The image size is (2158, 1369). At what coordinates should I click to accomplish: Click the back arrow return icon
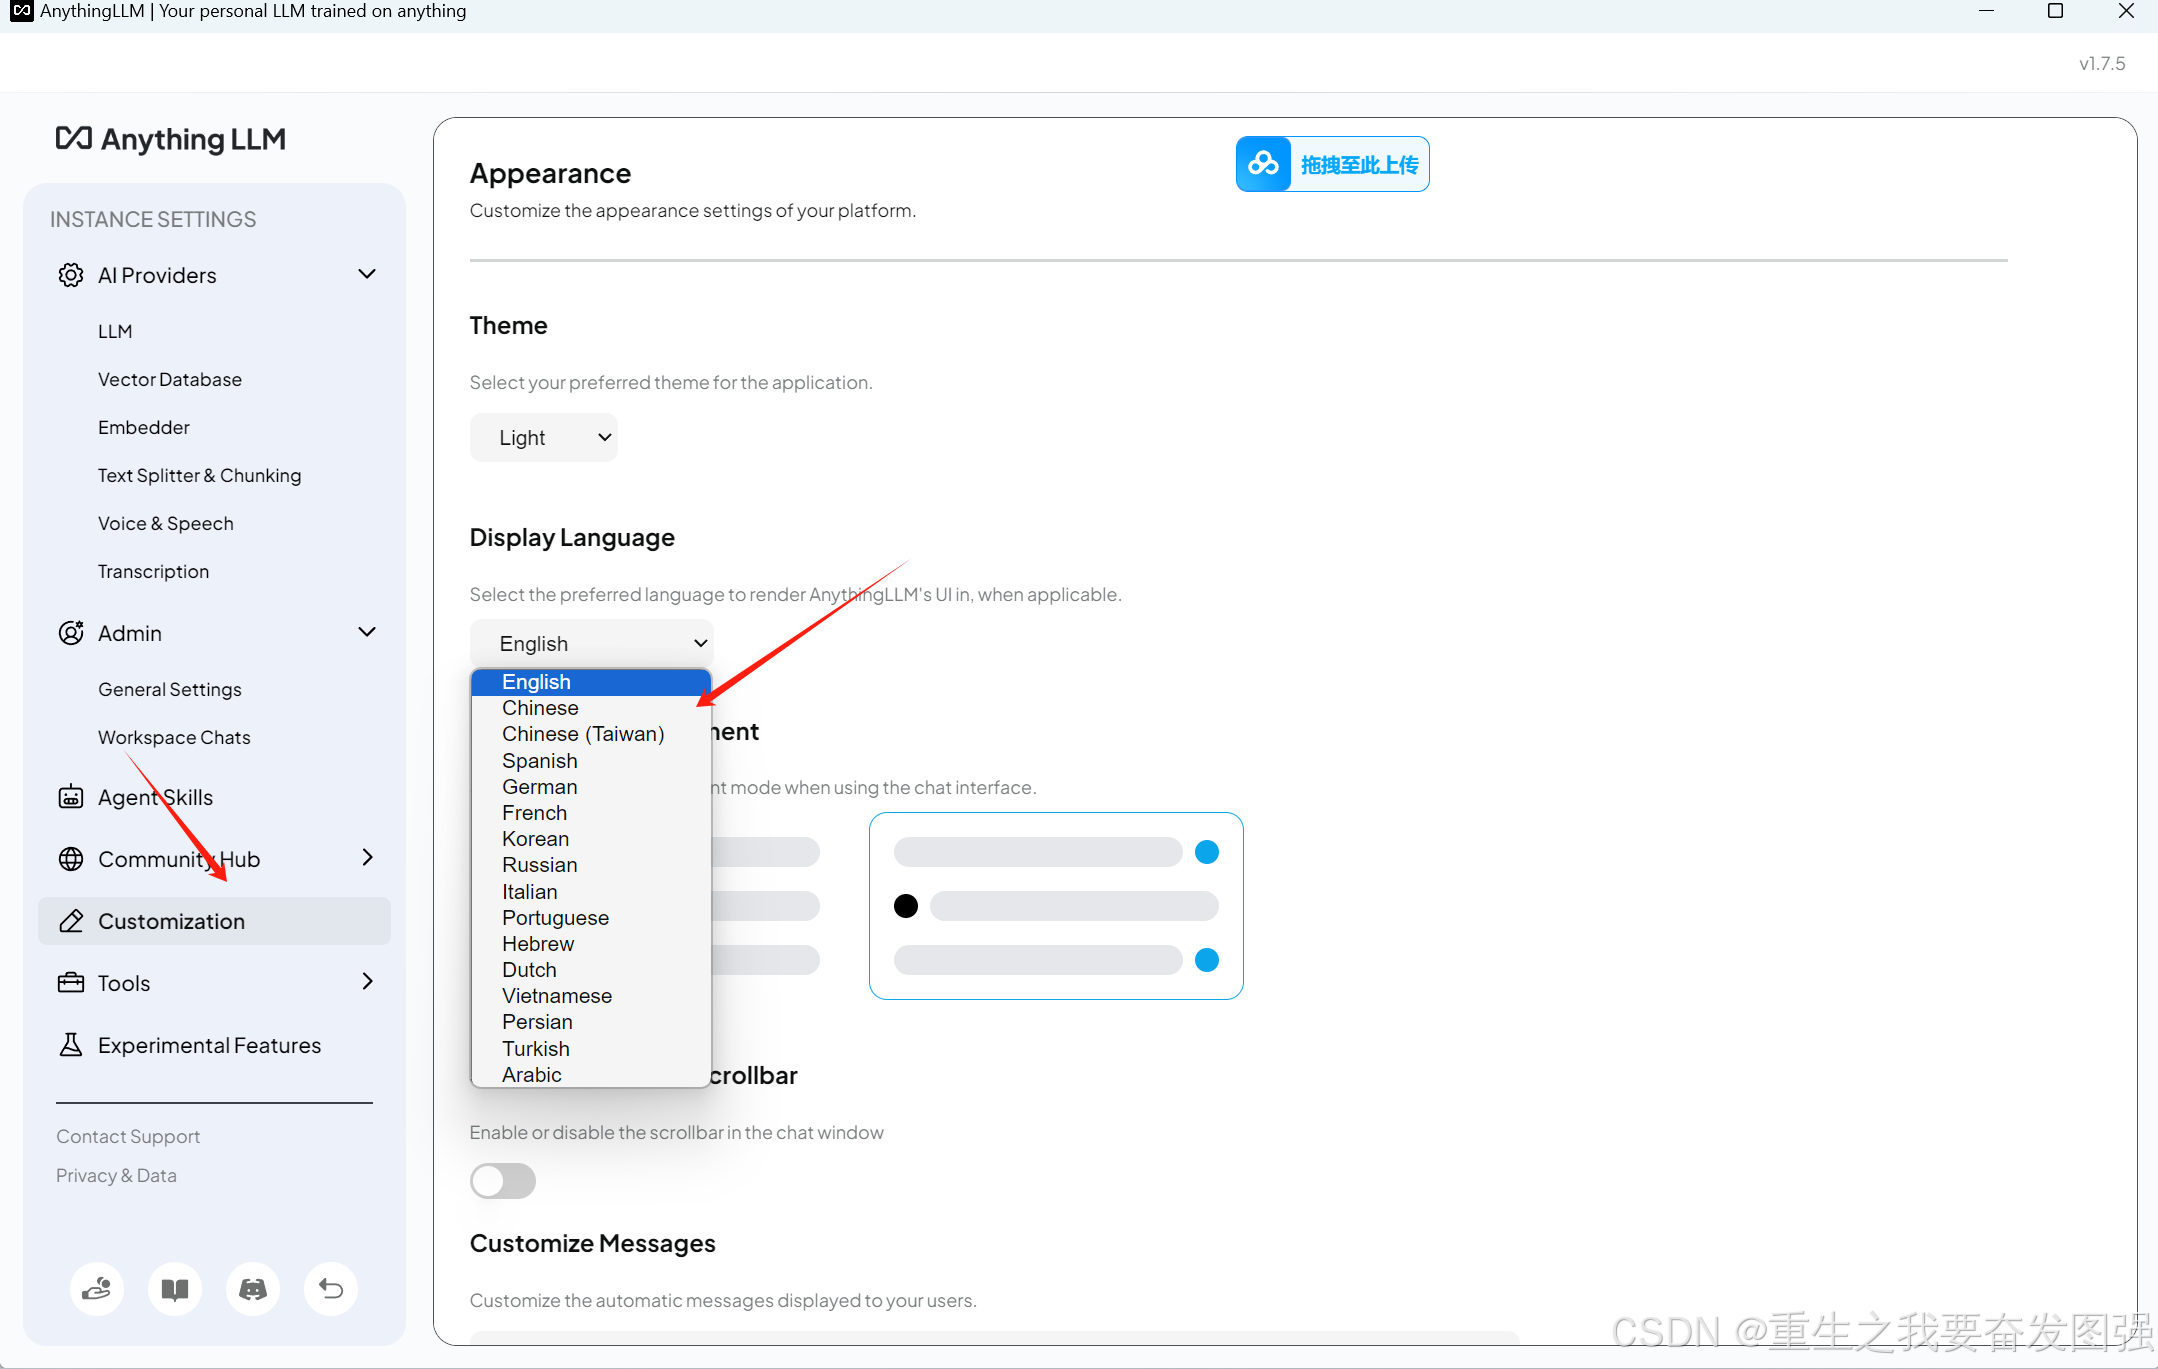pyautogui.click(x=331, y=1289)
